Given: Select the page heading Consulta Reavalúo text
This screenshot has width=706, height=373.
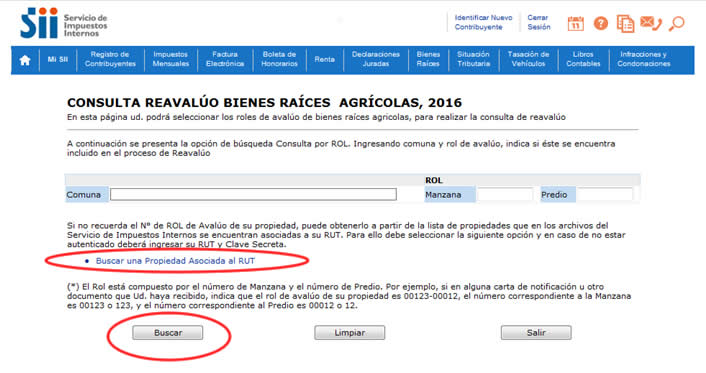Looking at the screenshot, I should tap(264, 103).
